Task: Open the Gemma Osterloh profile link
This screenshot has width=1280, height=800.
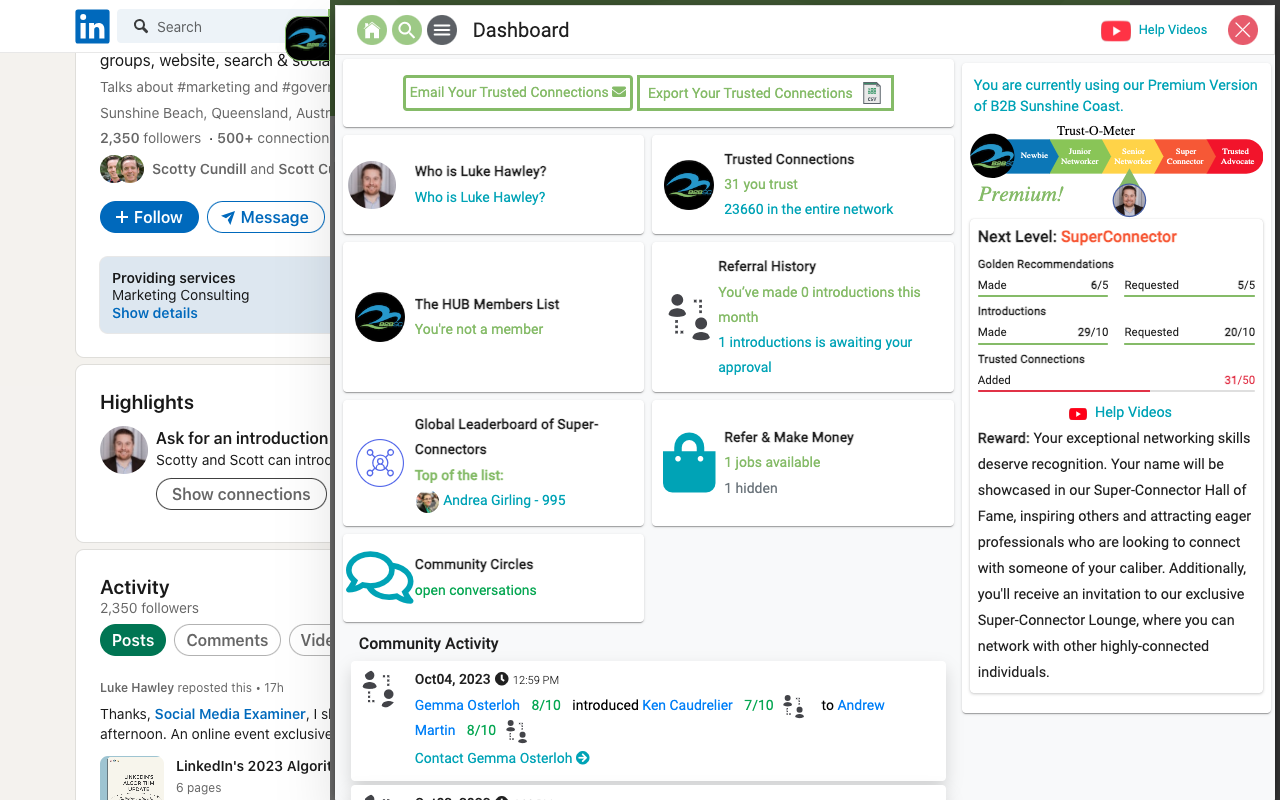Action: pos(467,705)
